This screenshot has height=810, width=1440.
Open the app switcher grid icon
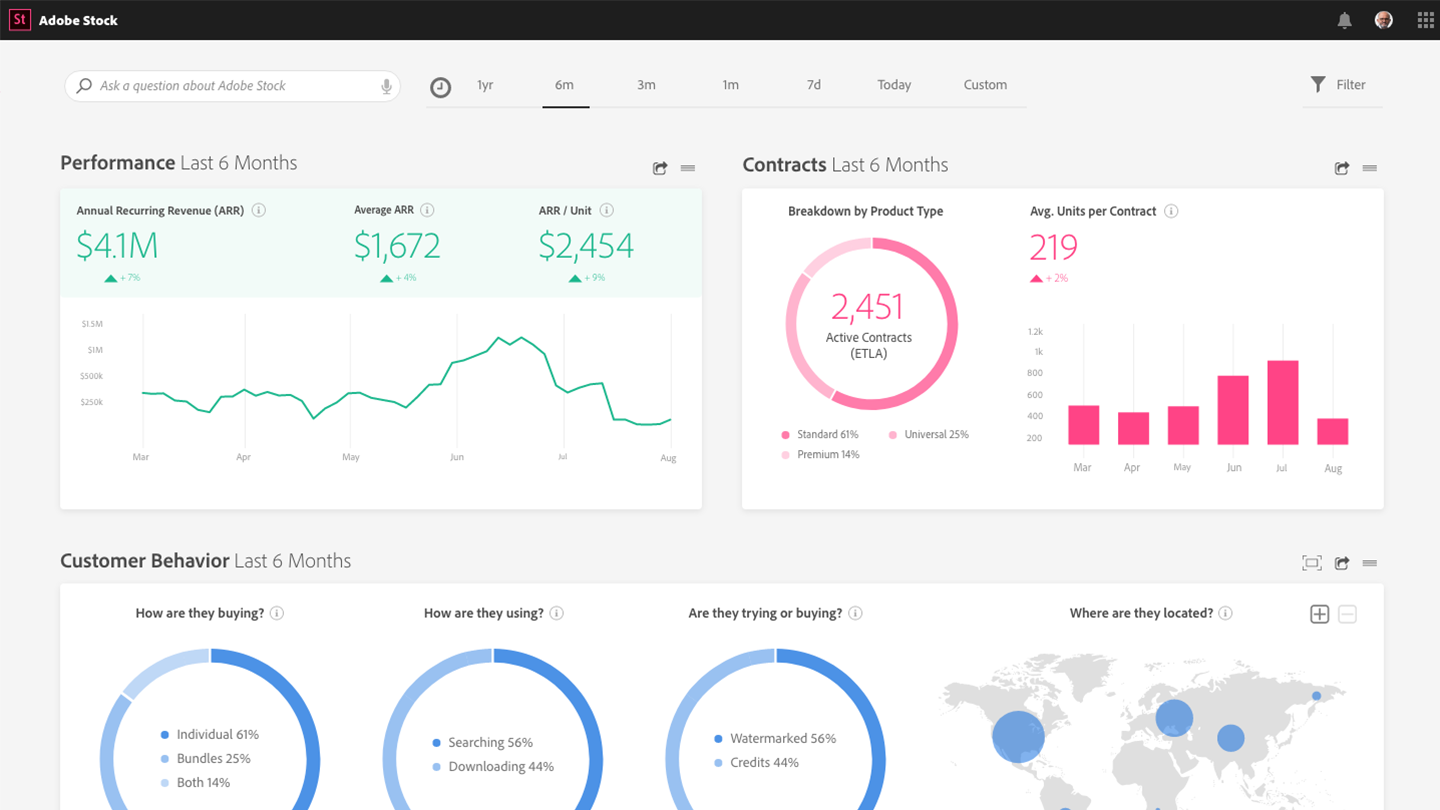coord(1425,20)
